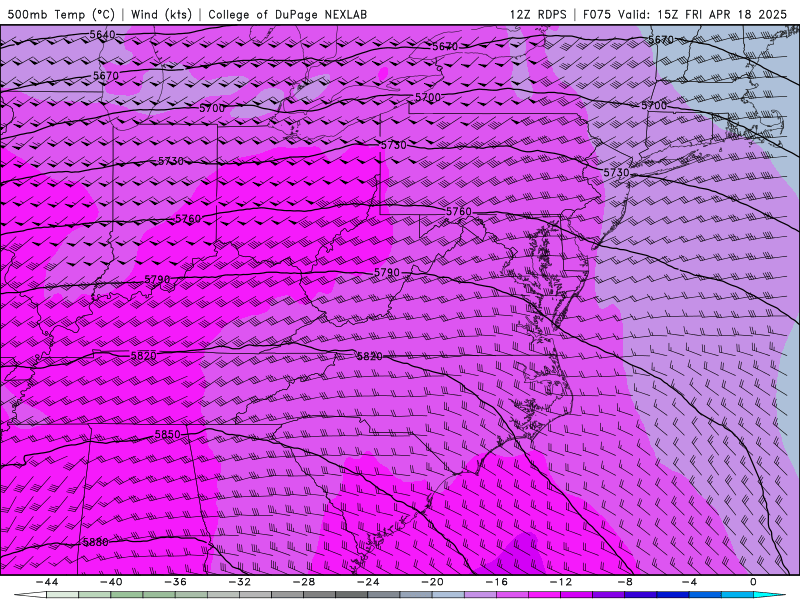Image resolution: width=800 pixels, height=600 pixels.
Task: Click the -28 value on the color scale
Action: pyautogui.click(x=304, y=582)
